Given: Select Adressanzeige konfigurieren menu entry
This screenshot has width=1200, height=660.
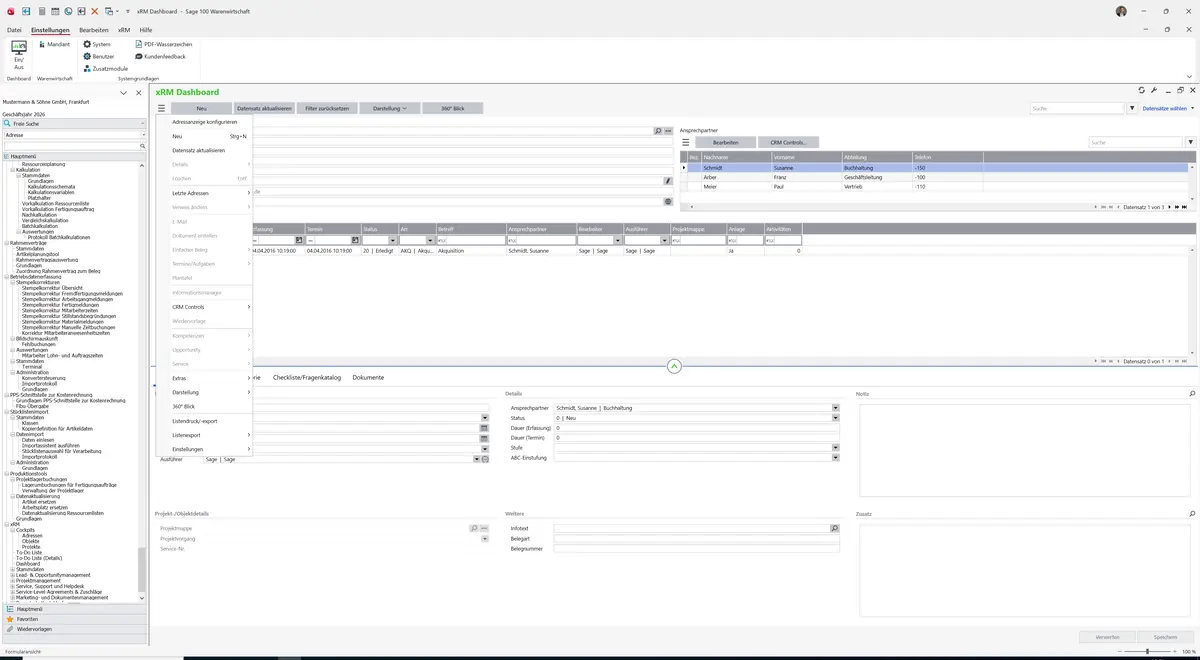Looking at the screenshot, I should 205,122.
